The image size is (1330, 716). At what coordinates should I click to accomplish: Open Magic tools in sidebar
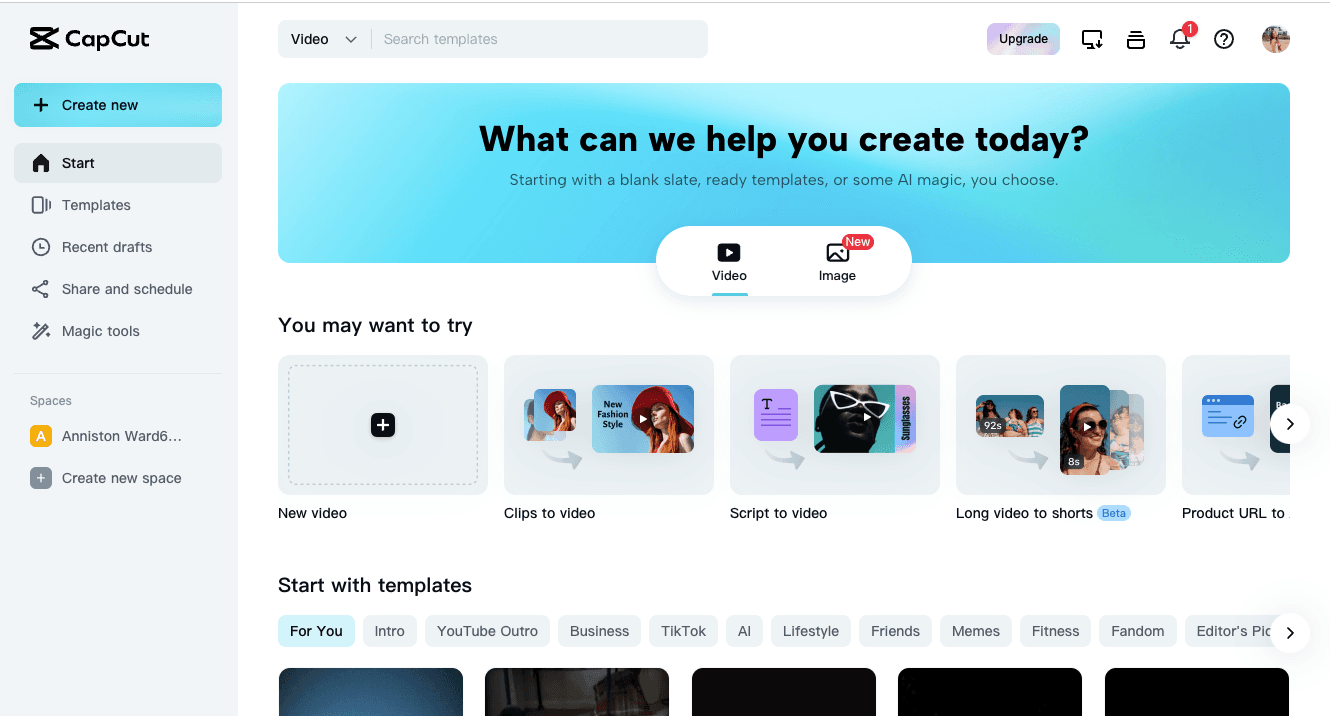tap(100, 331)
